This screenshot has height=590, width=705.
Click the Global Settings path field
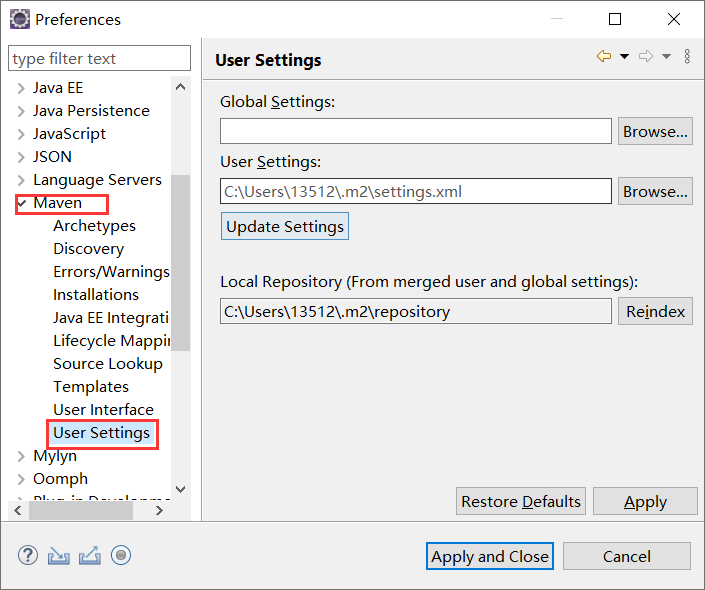416,131
